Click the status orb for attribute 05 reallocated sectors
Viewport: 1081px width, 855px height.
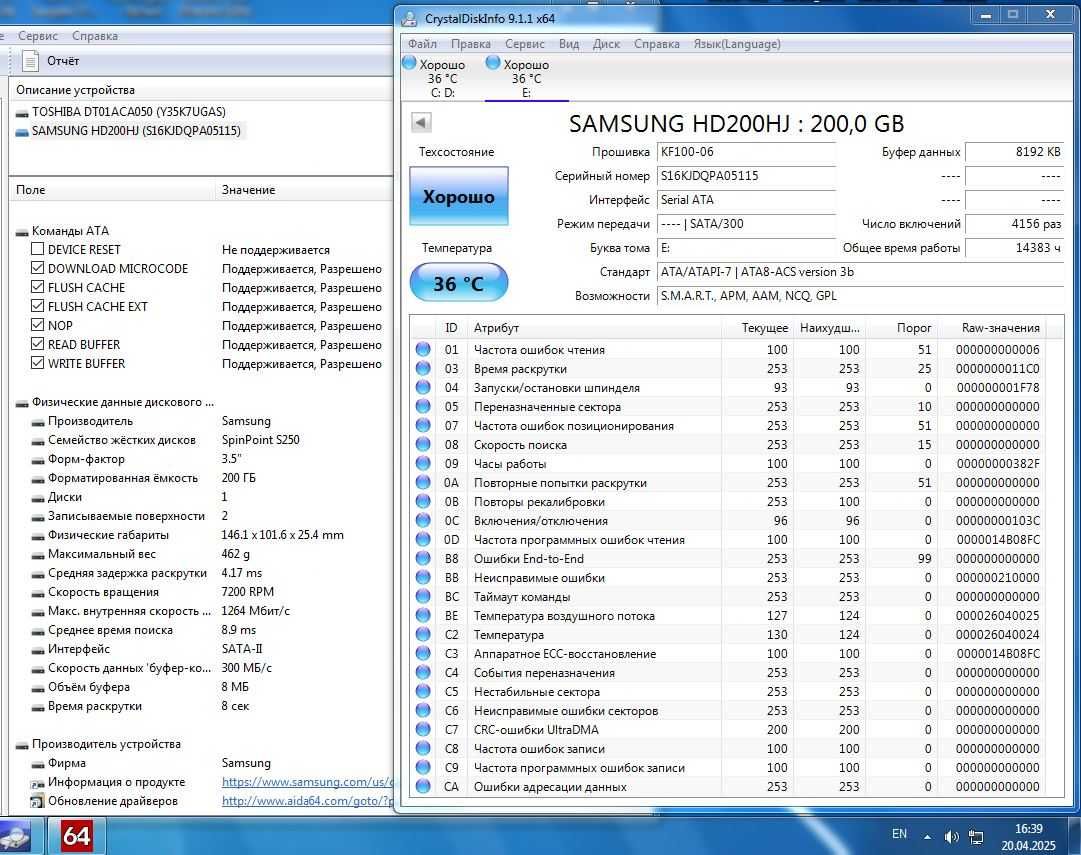point(423,407)
